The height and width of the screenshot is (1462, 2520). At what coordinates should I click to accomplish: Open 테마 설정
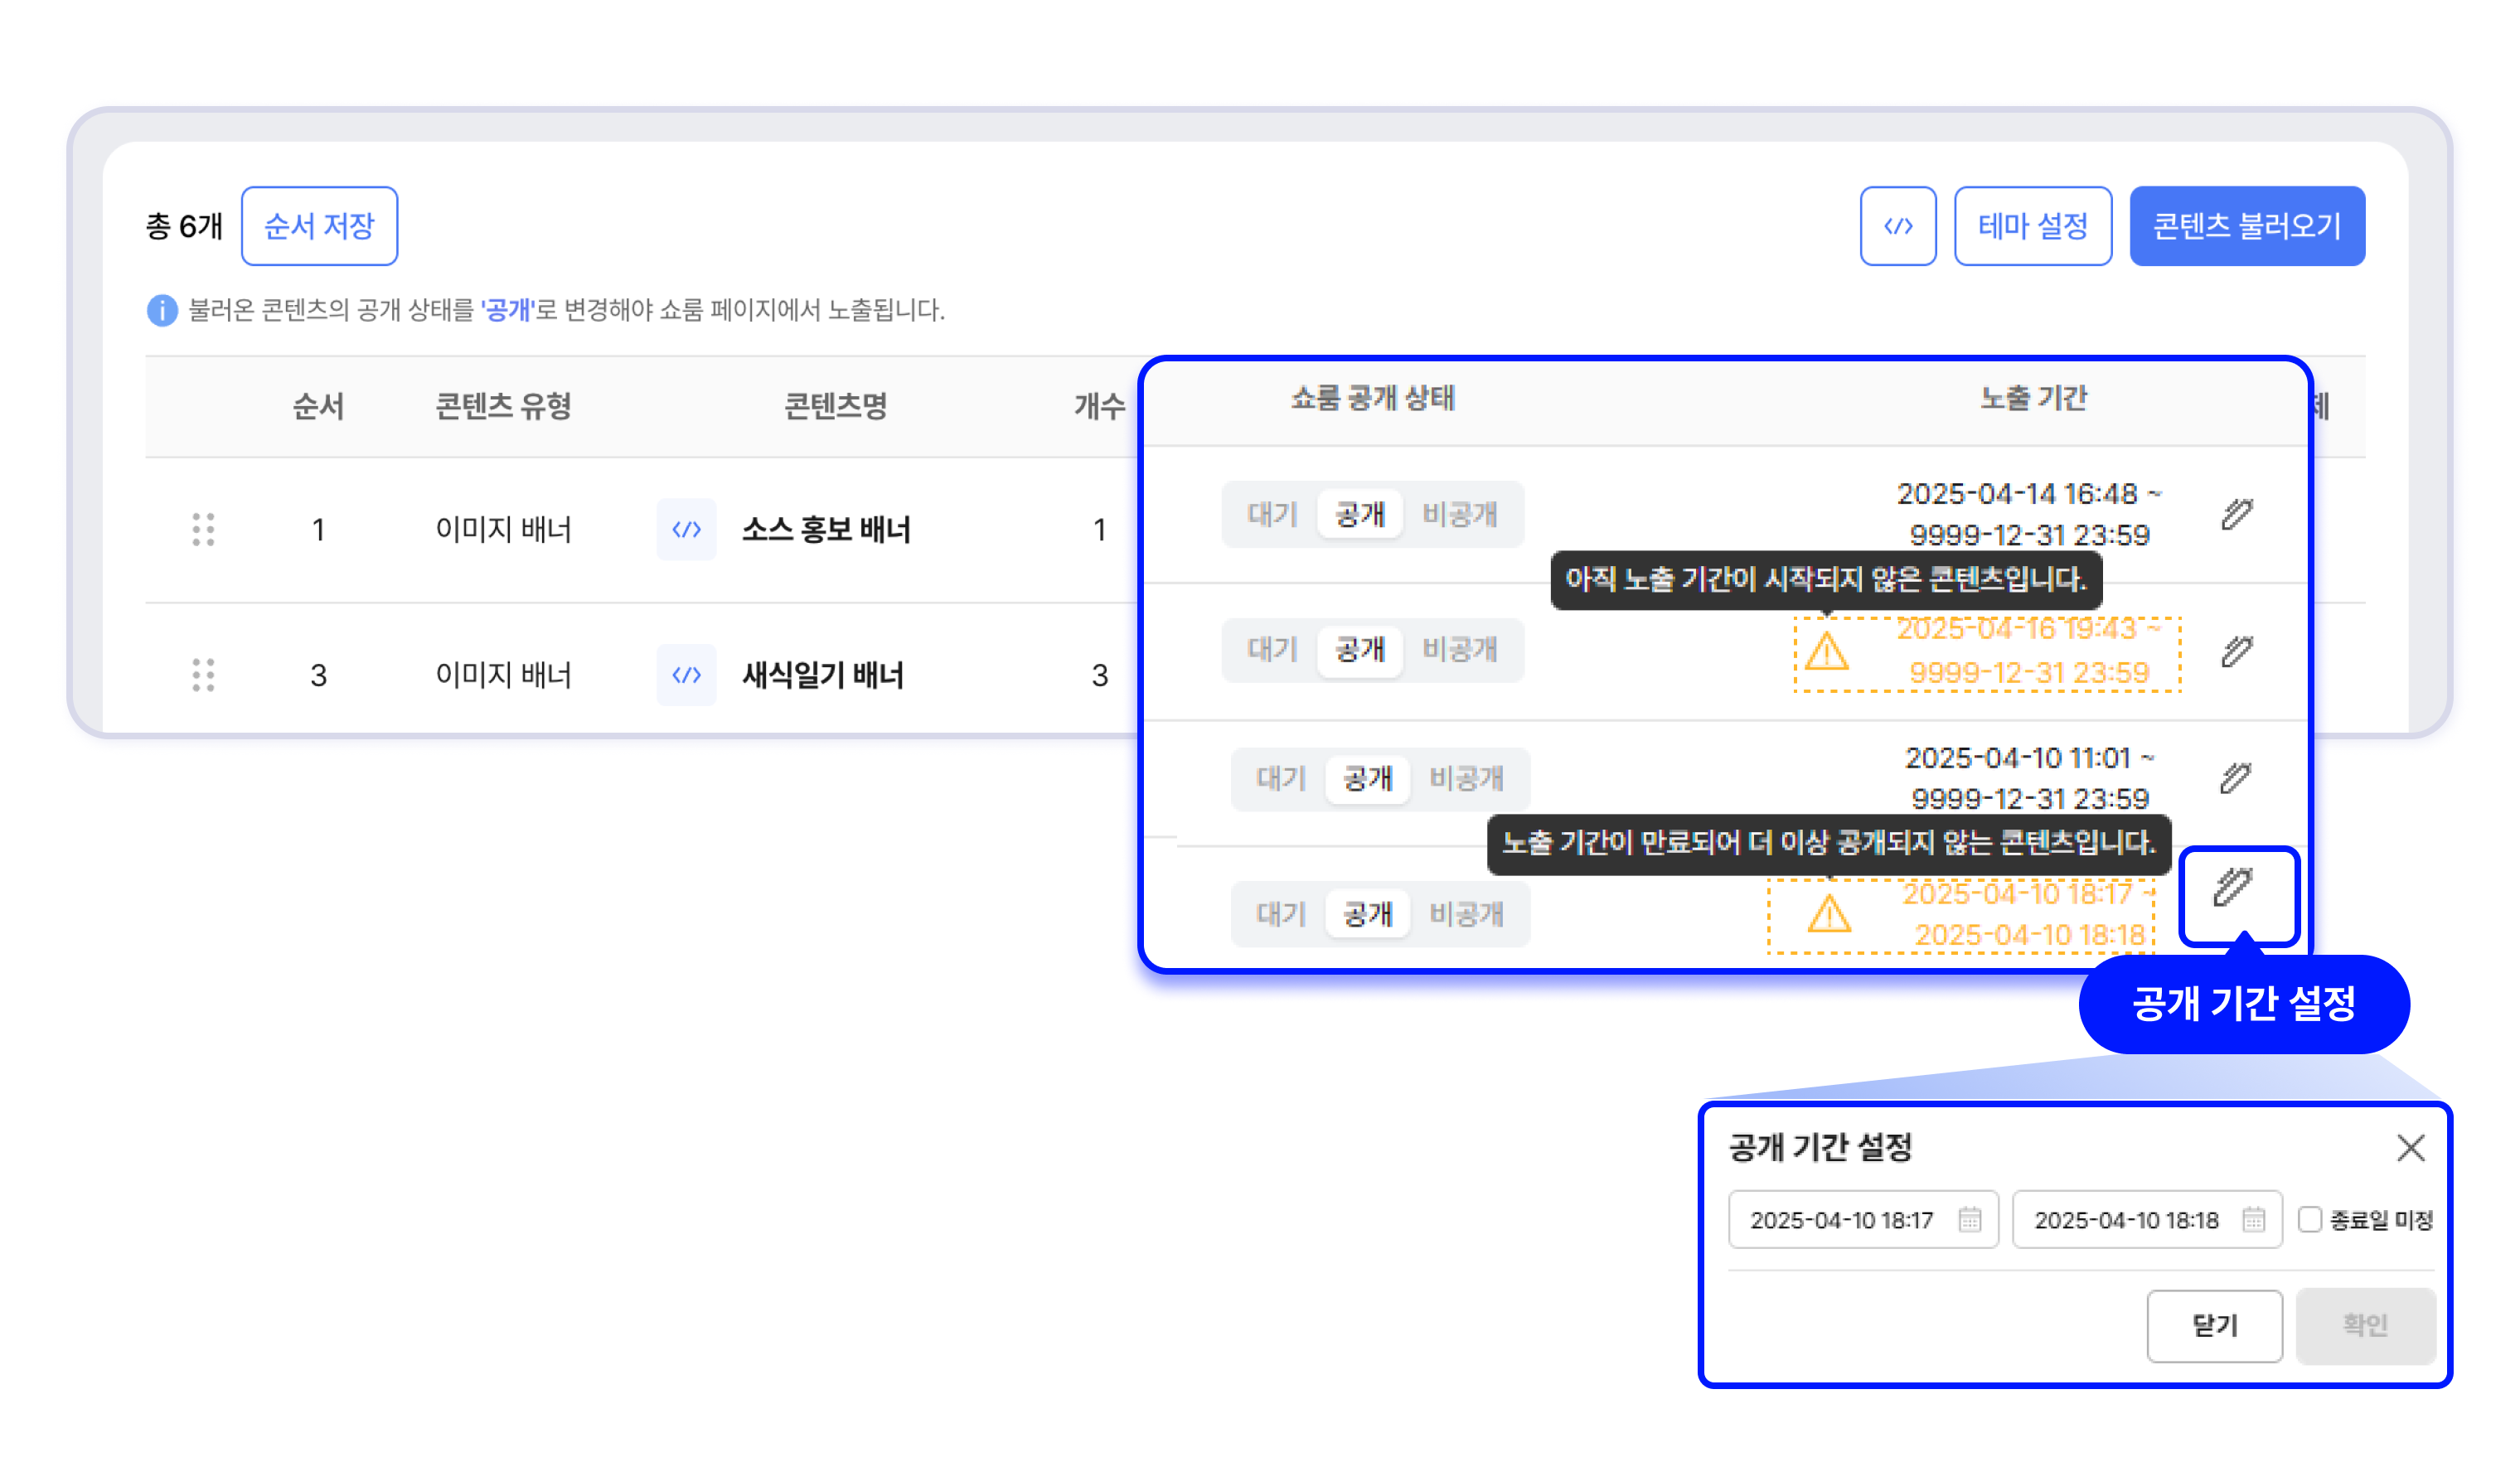pyautogui.click(x=2032, y=226)
